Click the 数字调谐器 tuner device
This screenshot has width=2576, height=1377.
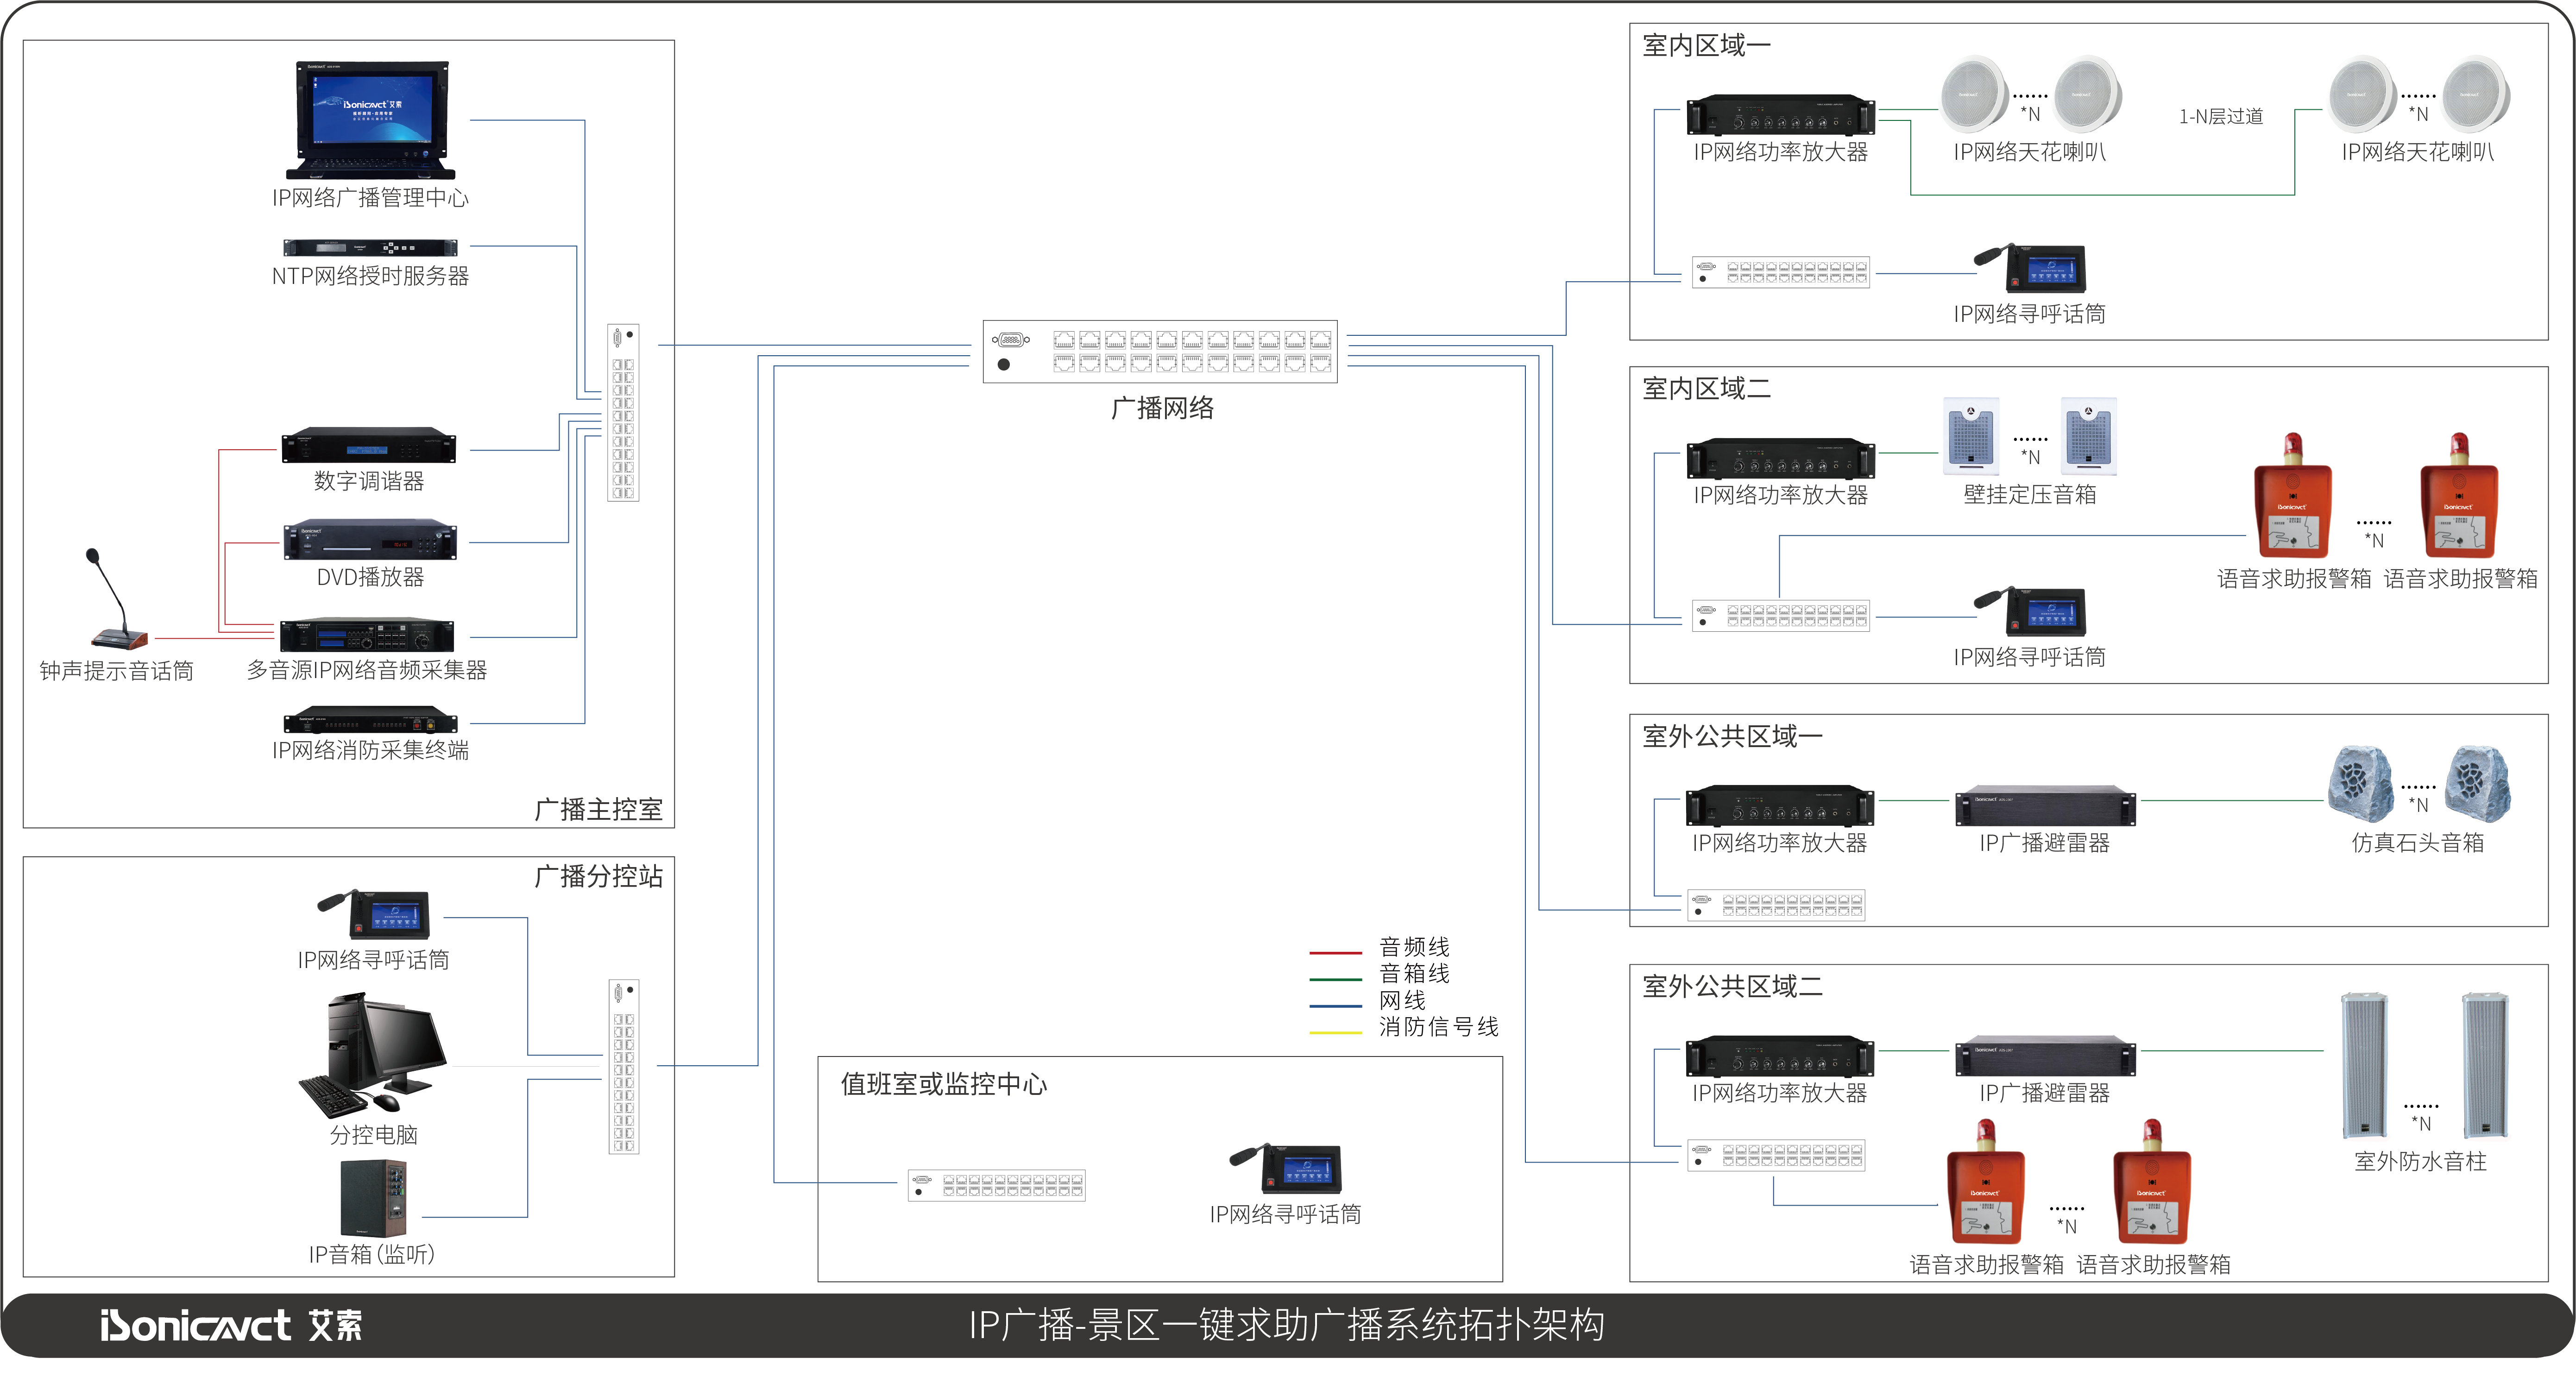(x=369, y=446)
